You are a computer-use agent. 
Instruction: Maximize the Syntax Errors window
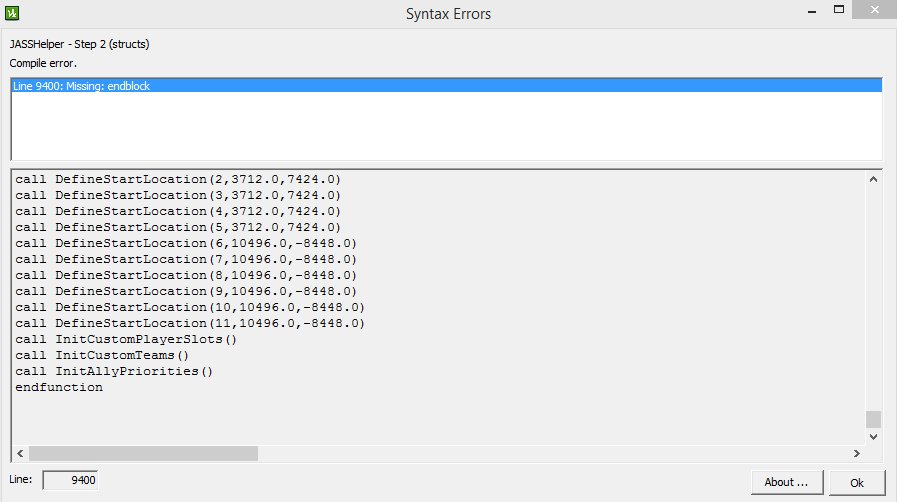click(x=842, y=13)
